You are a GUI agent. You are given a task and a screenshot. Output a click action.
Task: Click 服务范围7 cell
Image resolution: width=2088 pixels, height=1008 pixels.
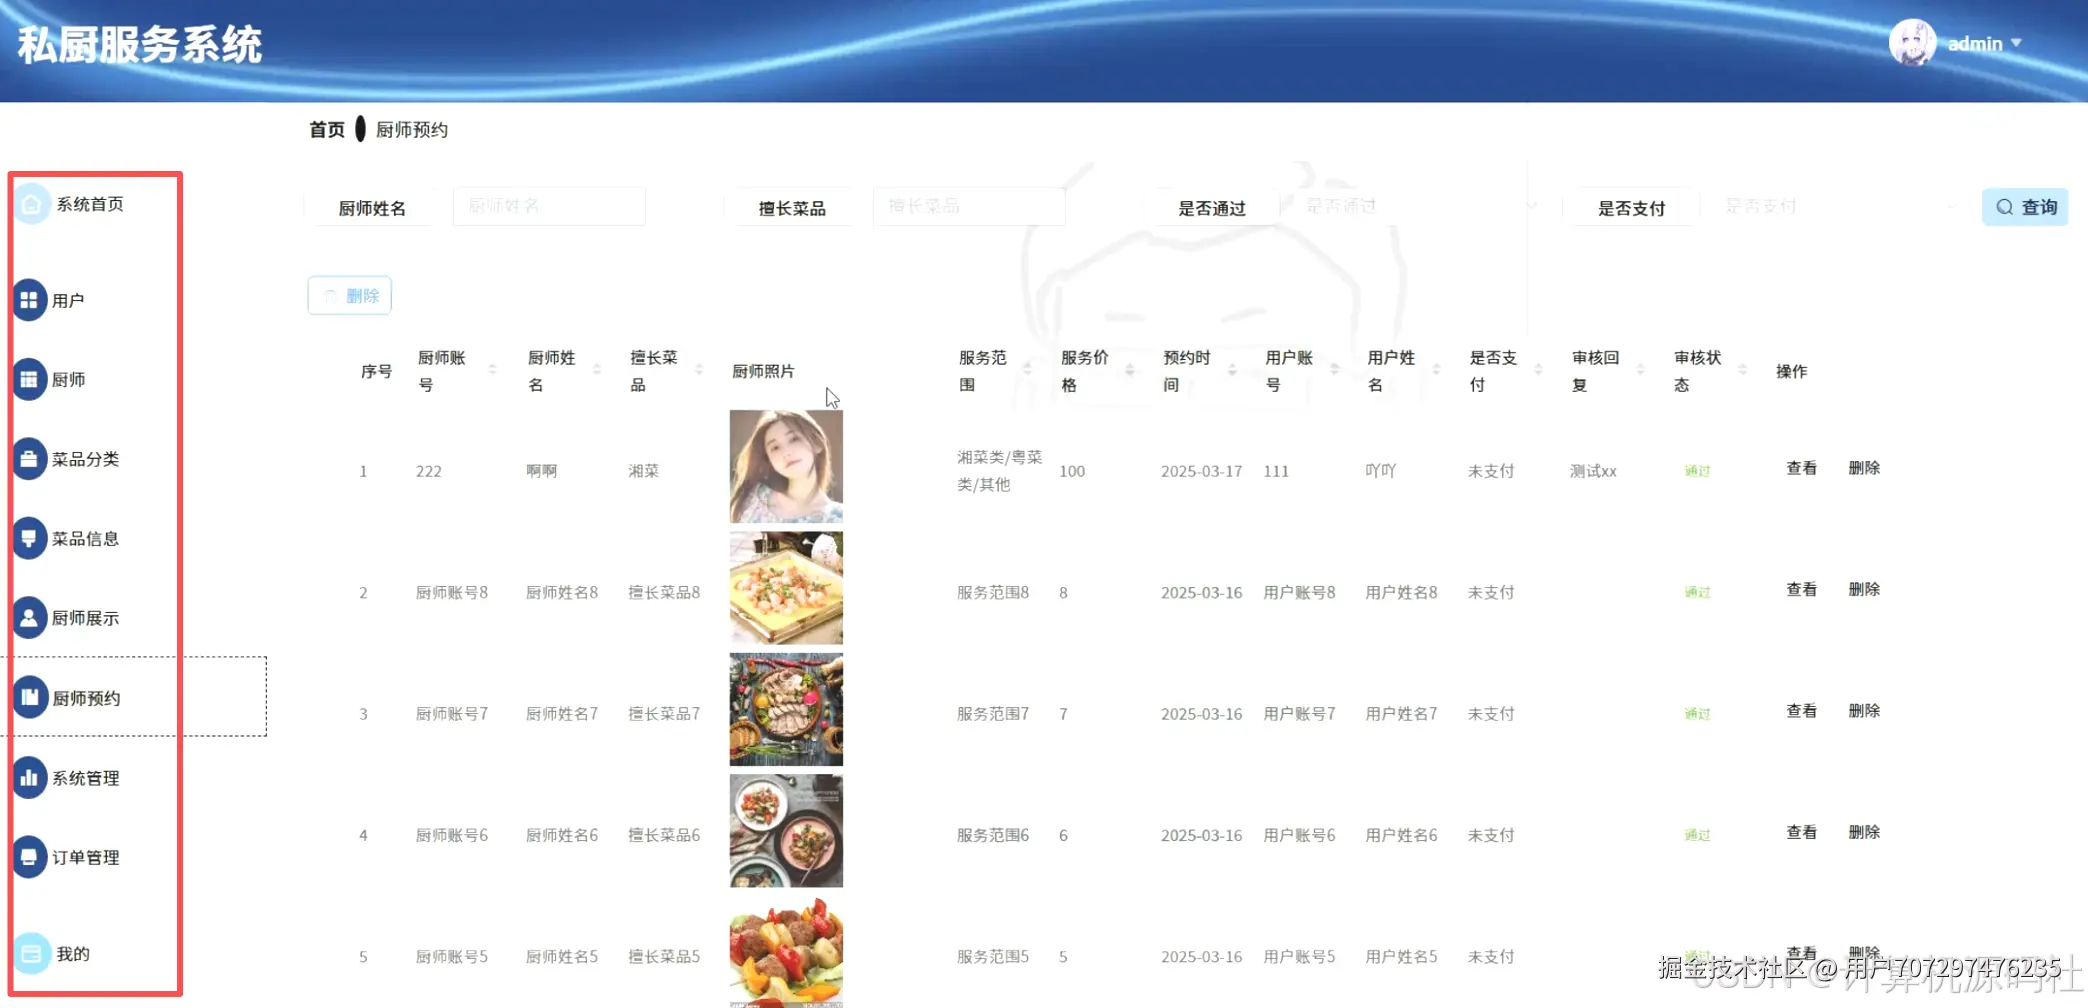click(993, 714)
